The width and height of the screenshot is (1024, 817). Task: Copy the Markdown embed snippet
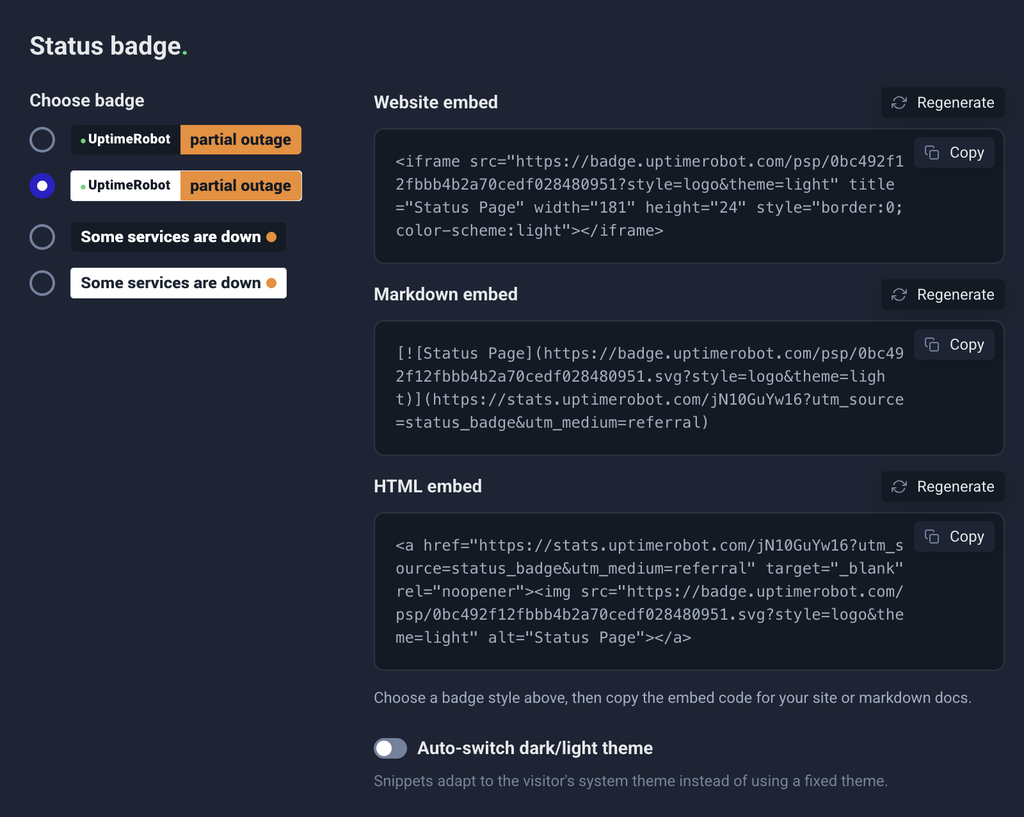click(x=954, y=344)
